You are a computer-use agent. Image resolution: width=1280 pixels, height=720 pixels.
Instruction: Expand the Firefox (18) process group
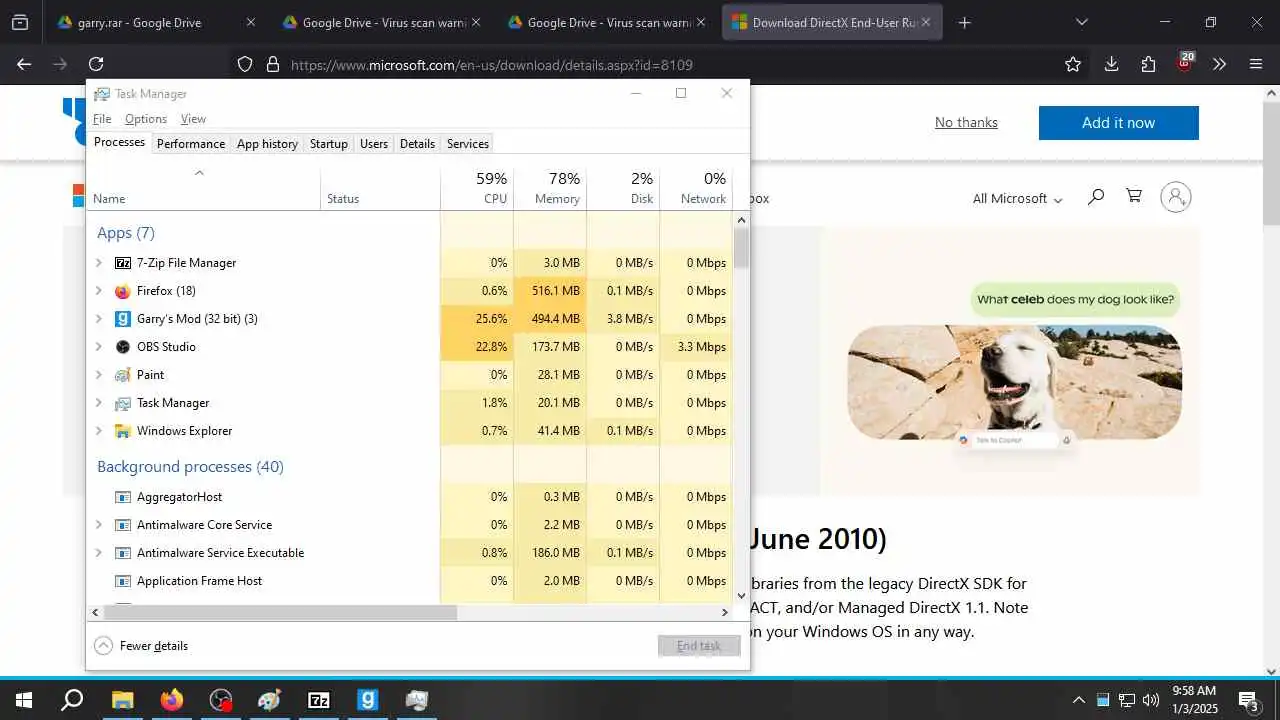click(98, 291)
